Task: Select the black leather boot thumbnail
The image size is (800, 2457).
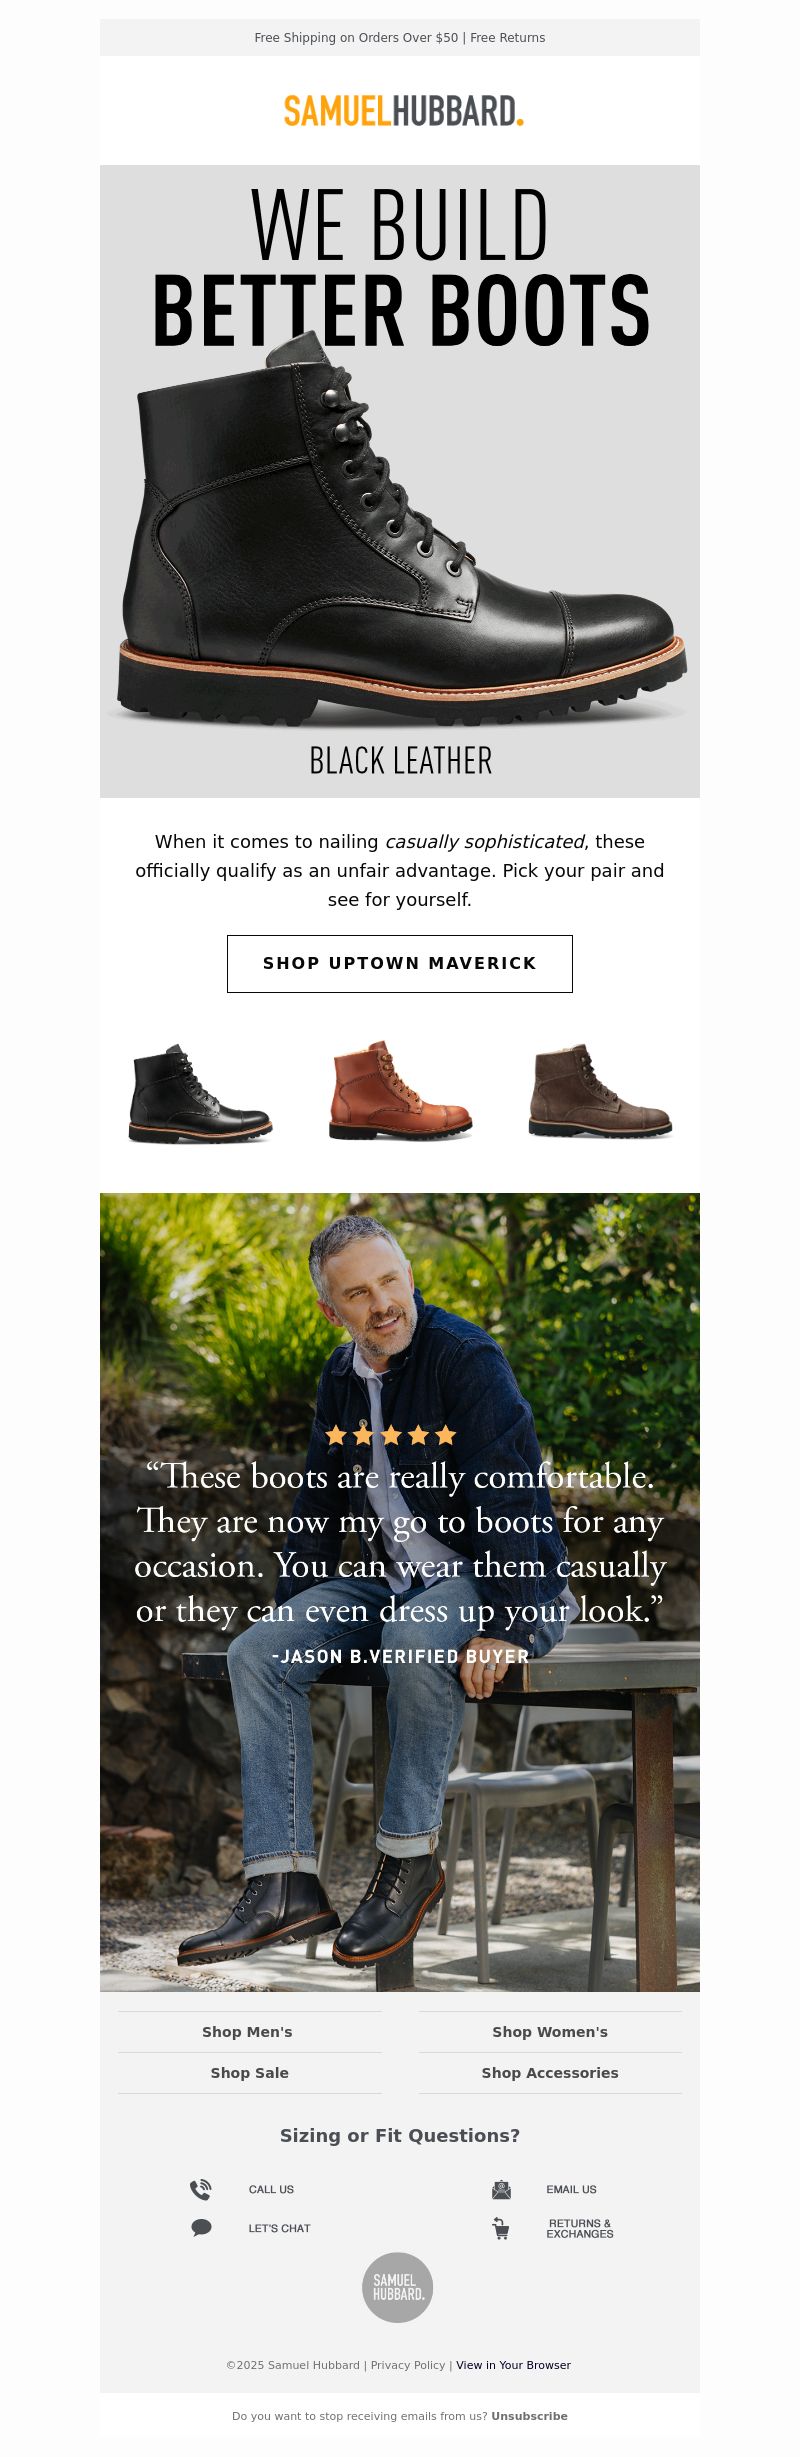Action: [x=200, y=1093]
